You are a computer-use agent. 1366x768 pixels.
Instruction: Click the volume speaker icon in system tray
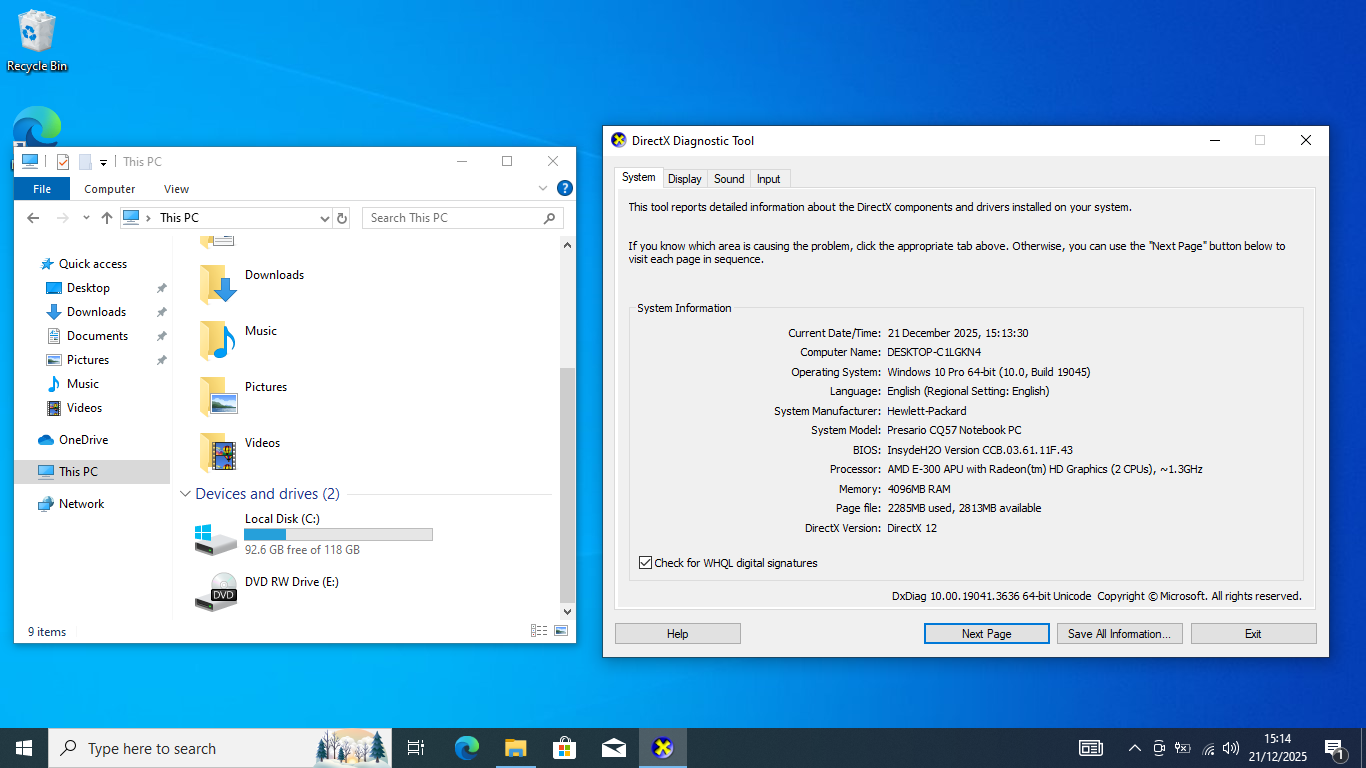click(x=1231, y=748)
